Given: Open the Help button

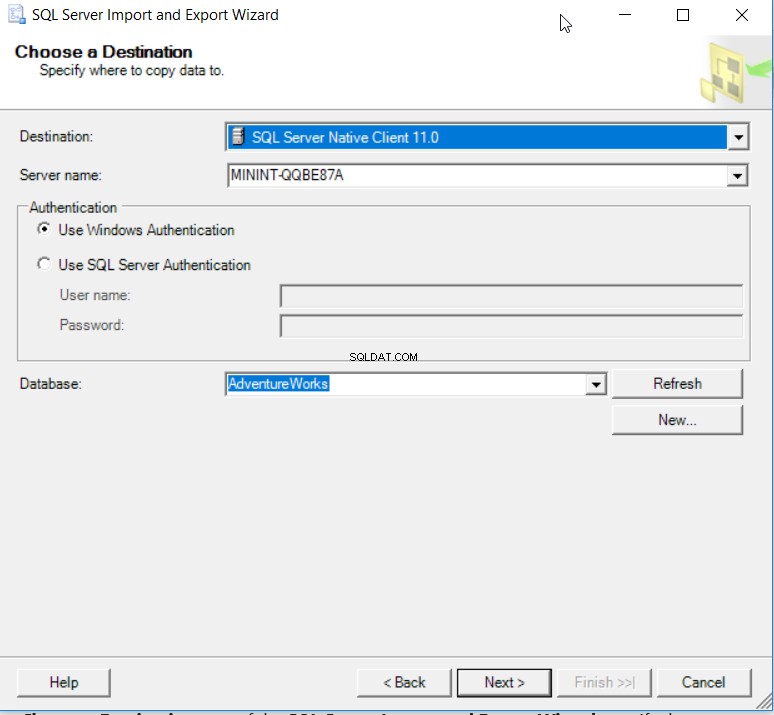Looking at the screenshot, I should tap(64, 682).
